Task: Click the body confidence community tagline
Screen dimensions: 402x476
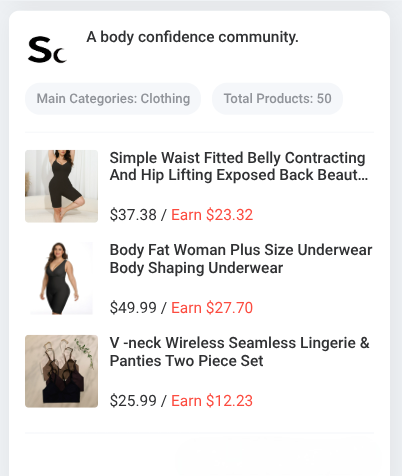Action: click(192, 37)
